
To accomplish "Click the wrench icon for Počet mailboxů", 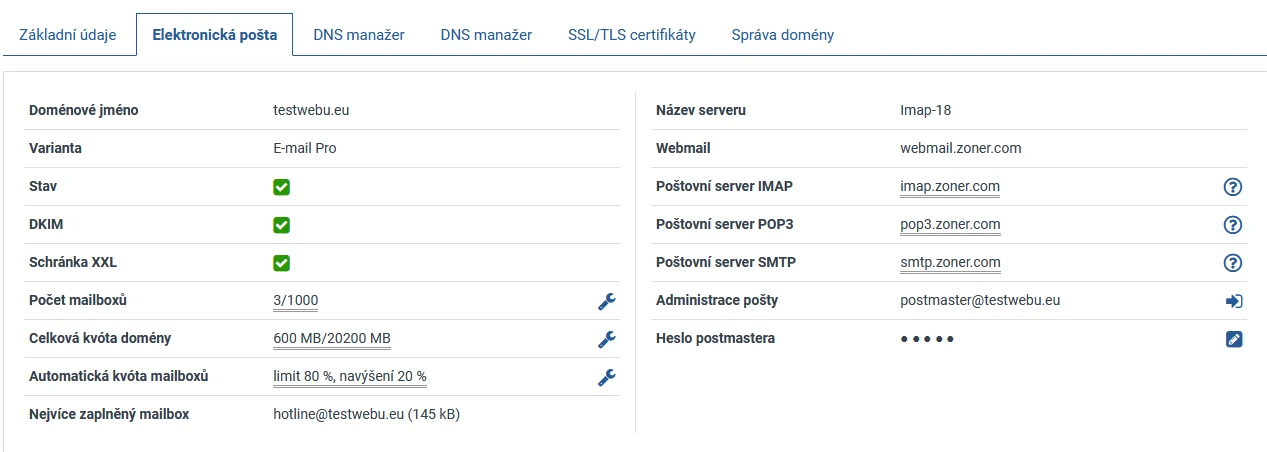I will point(606,301).
